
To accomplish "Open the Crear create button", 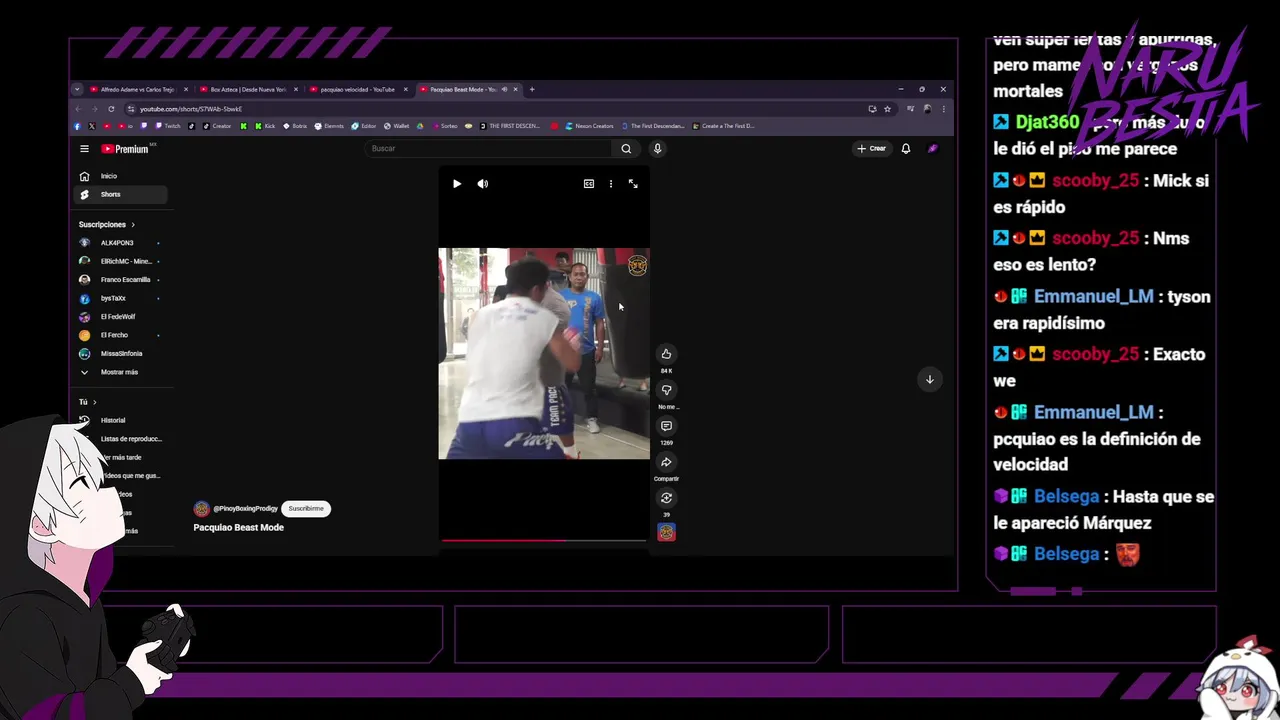I will [x=871, y=148].
